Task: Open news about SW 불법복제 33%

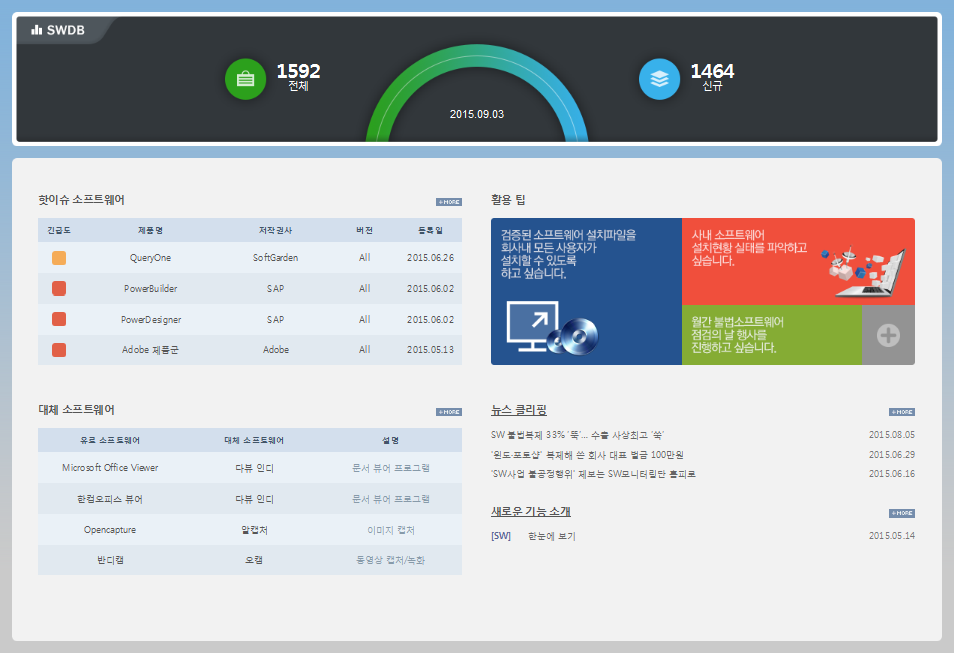Action: click(x=577, y=435)
